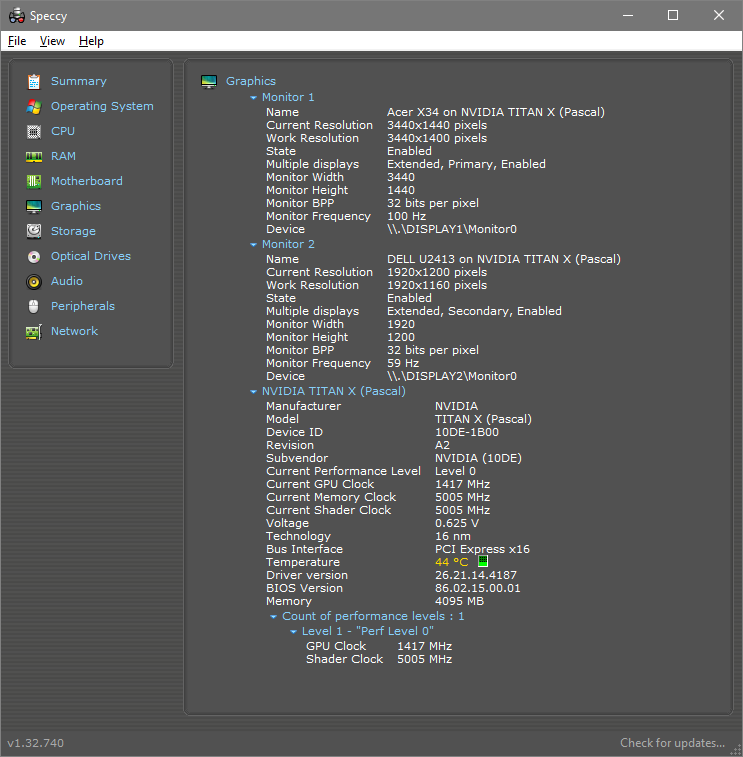Click the Summary clipboard icon

(34, 82)
